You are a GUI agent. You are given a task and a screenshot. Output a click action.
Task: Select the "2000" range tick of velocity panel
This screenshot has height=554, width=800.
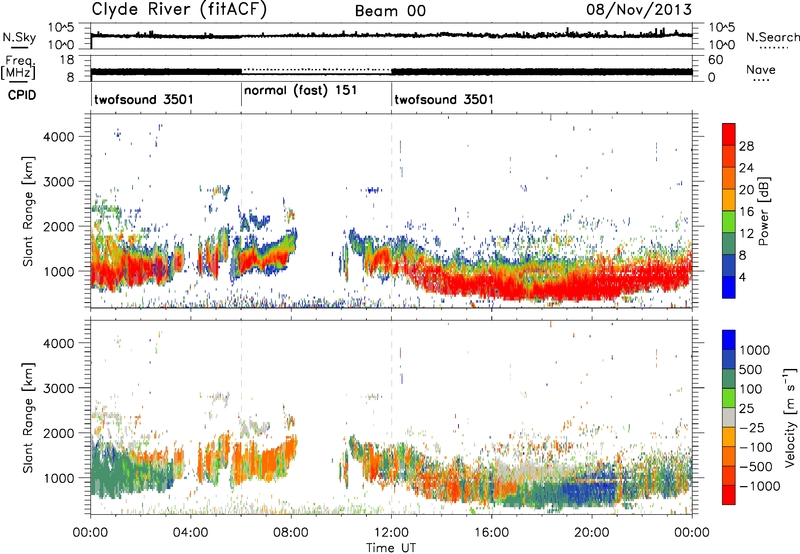tap(58, 433)
